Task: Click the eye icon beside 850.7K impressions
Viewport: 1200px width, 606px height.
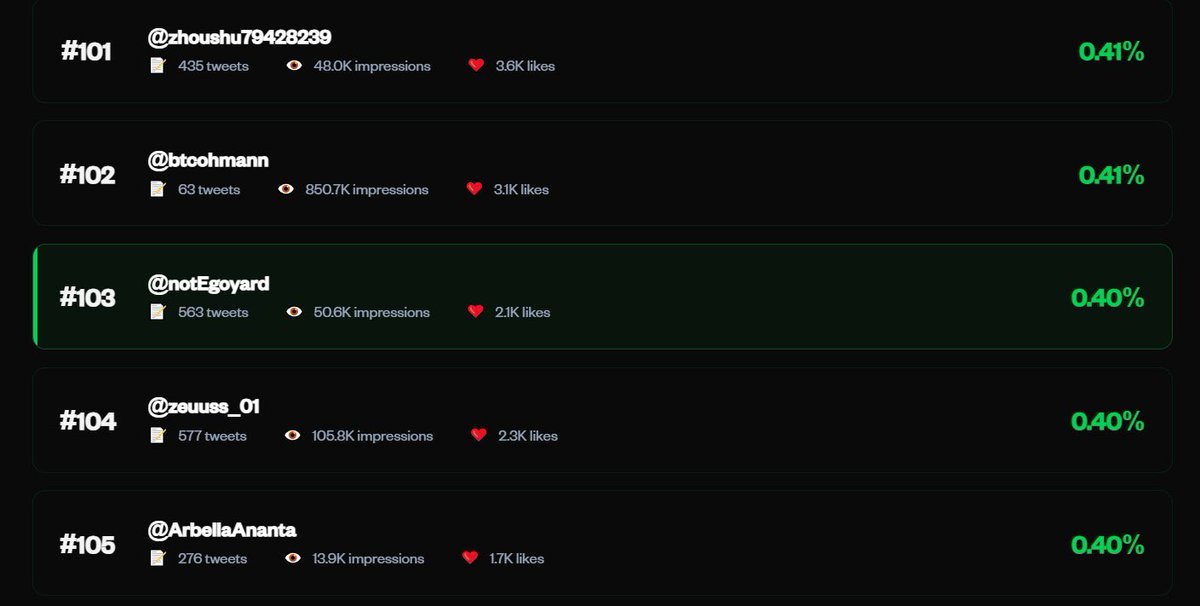Action: point(286,189)
